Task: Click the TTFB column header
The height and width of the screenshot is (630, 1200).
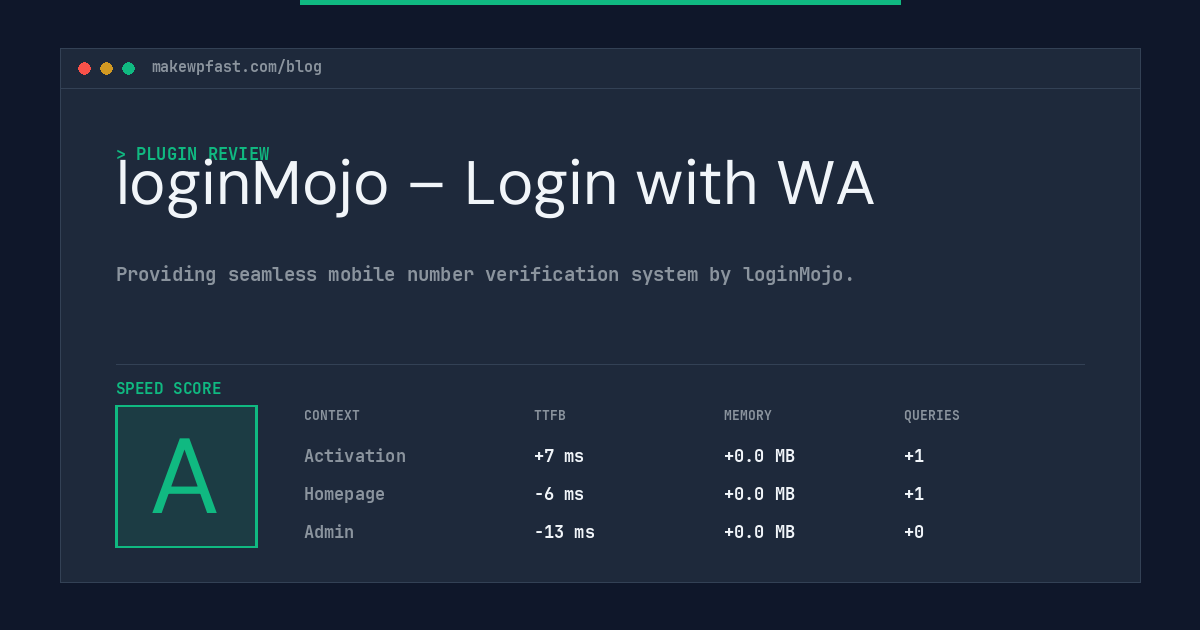Action: click(550, 415)
